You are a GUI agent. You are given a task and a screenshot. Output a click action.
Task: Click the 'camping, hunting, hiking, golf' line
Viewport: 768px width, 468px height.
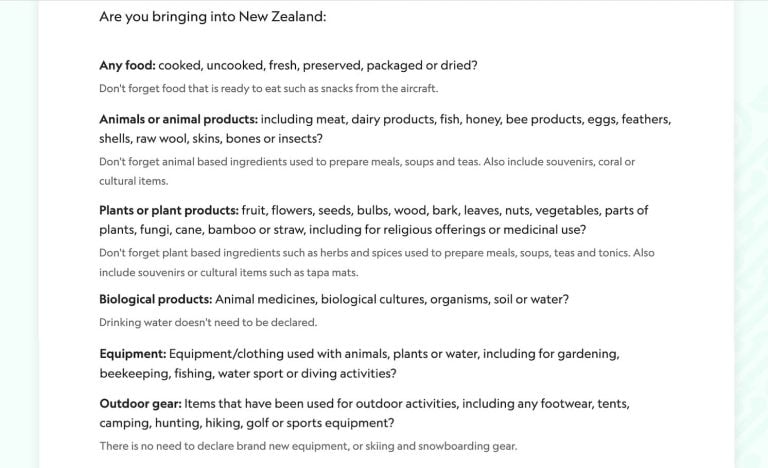pos(246,423)
